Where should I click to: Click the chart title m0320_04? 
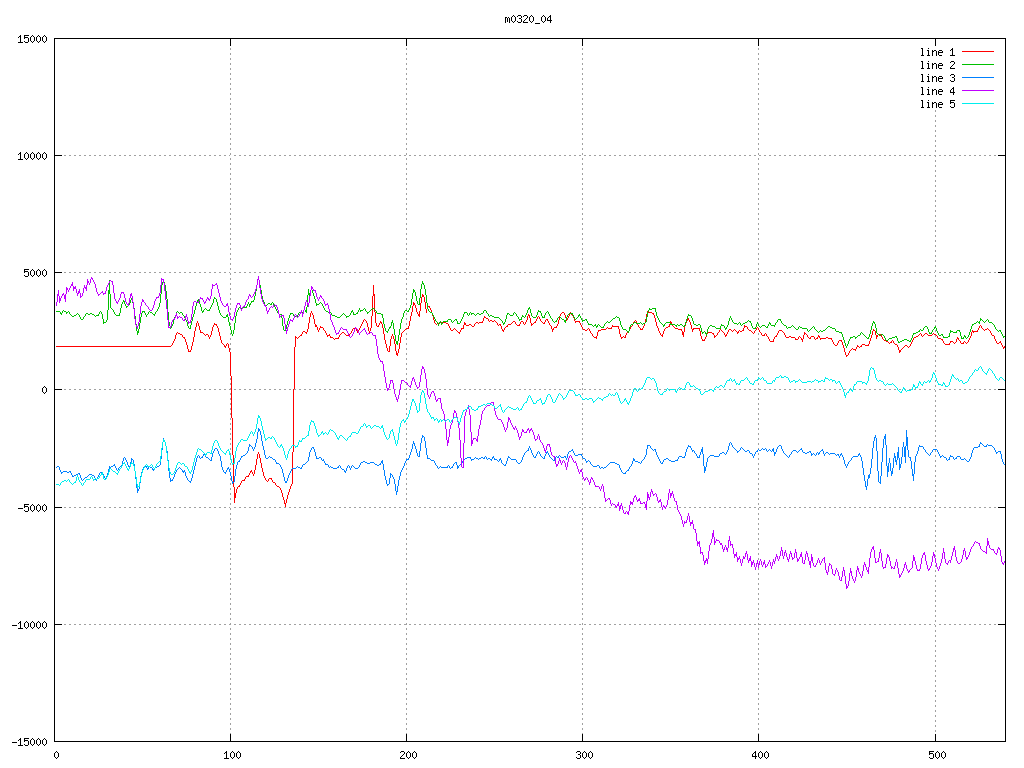coord(528,20)
